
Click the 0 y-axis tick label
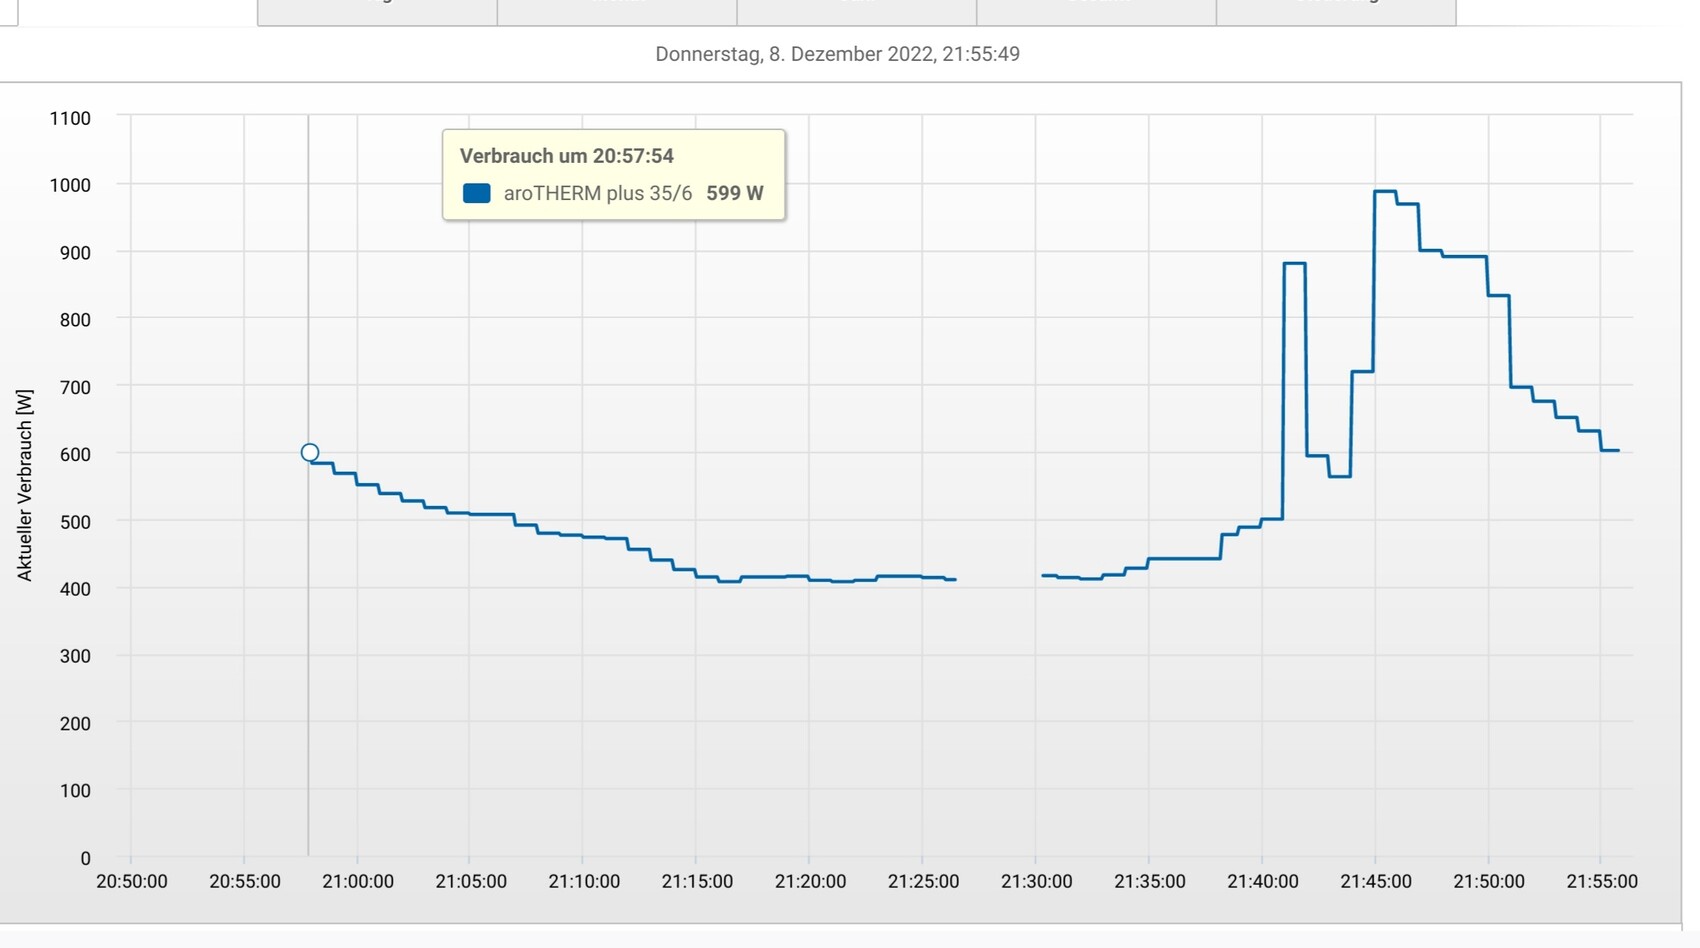pyautogui.click(x=85, y=858)
